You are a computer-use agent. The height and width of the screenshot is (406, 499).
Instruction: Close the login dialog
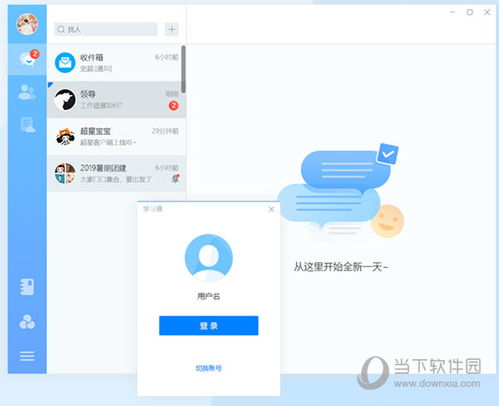(x=271, y=209)
